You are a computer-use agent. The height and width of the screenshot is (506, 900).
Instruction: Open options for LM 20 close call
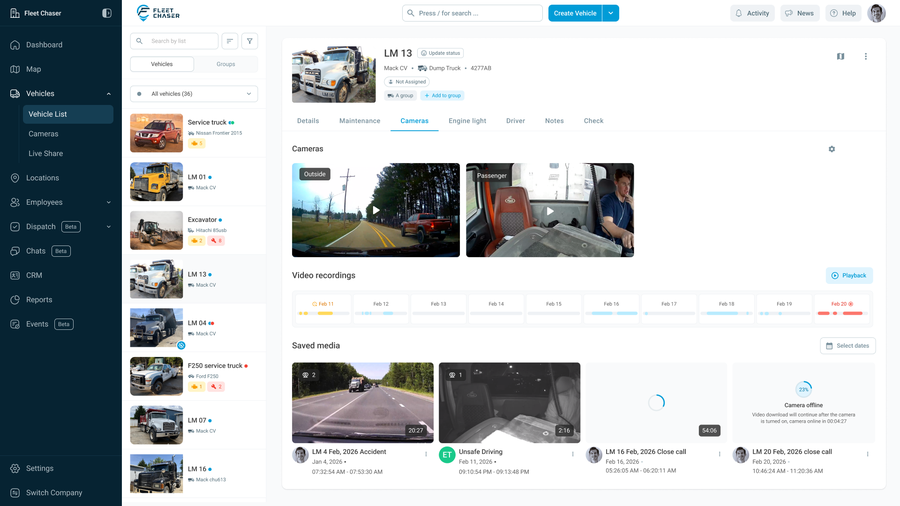point(867,454)
